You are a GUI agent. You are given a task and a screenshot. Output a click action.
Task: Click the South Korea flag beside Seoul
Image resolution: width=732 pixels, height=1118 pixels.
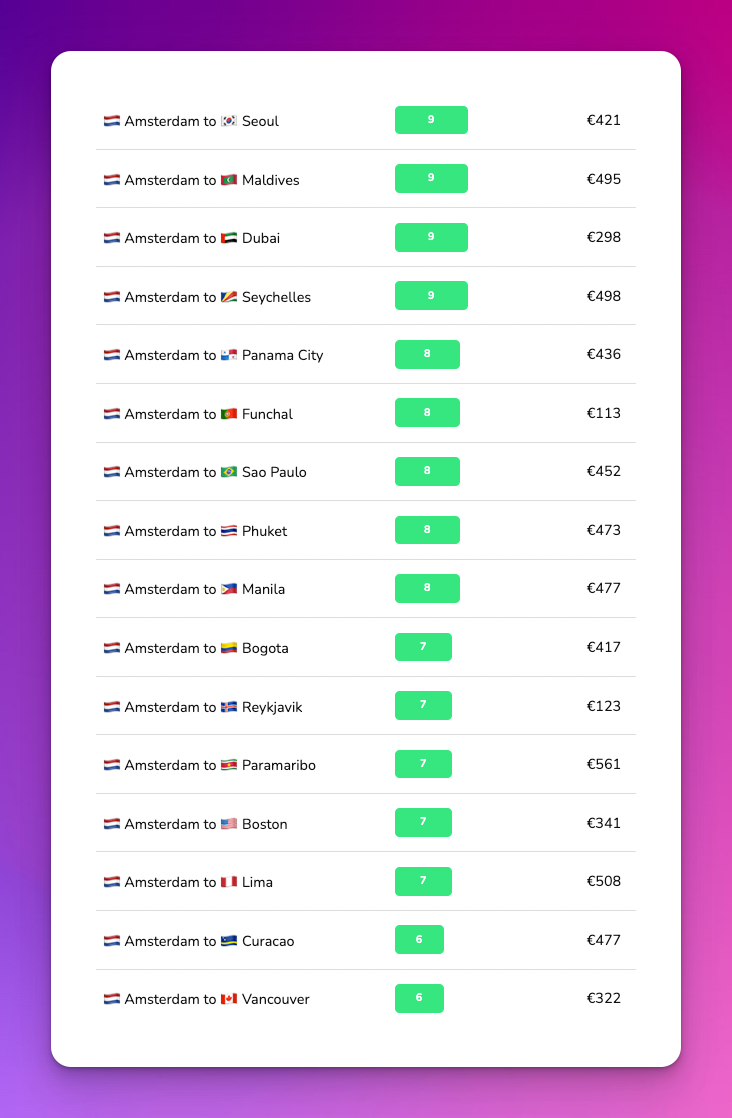[x=229, y=121]
